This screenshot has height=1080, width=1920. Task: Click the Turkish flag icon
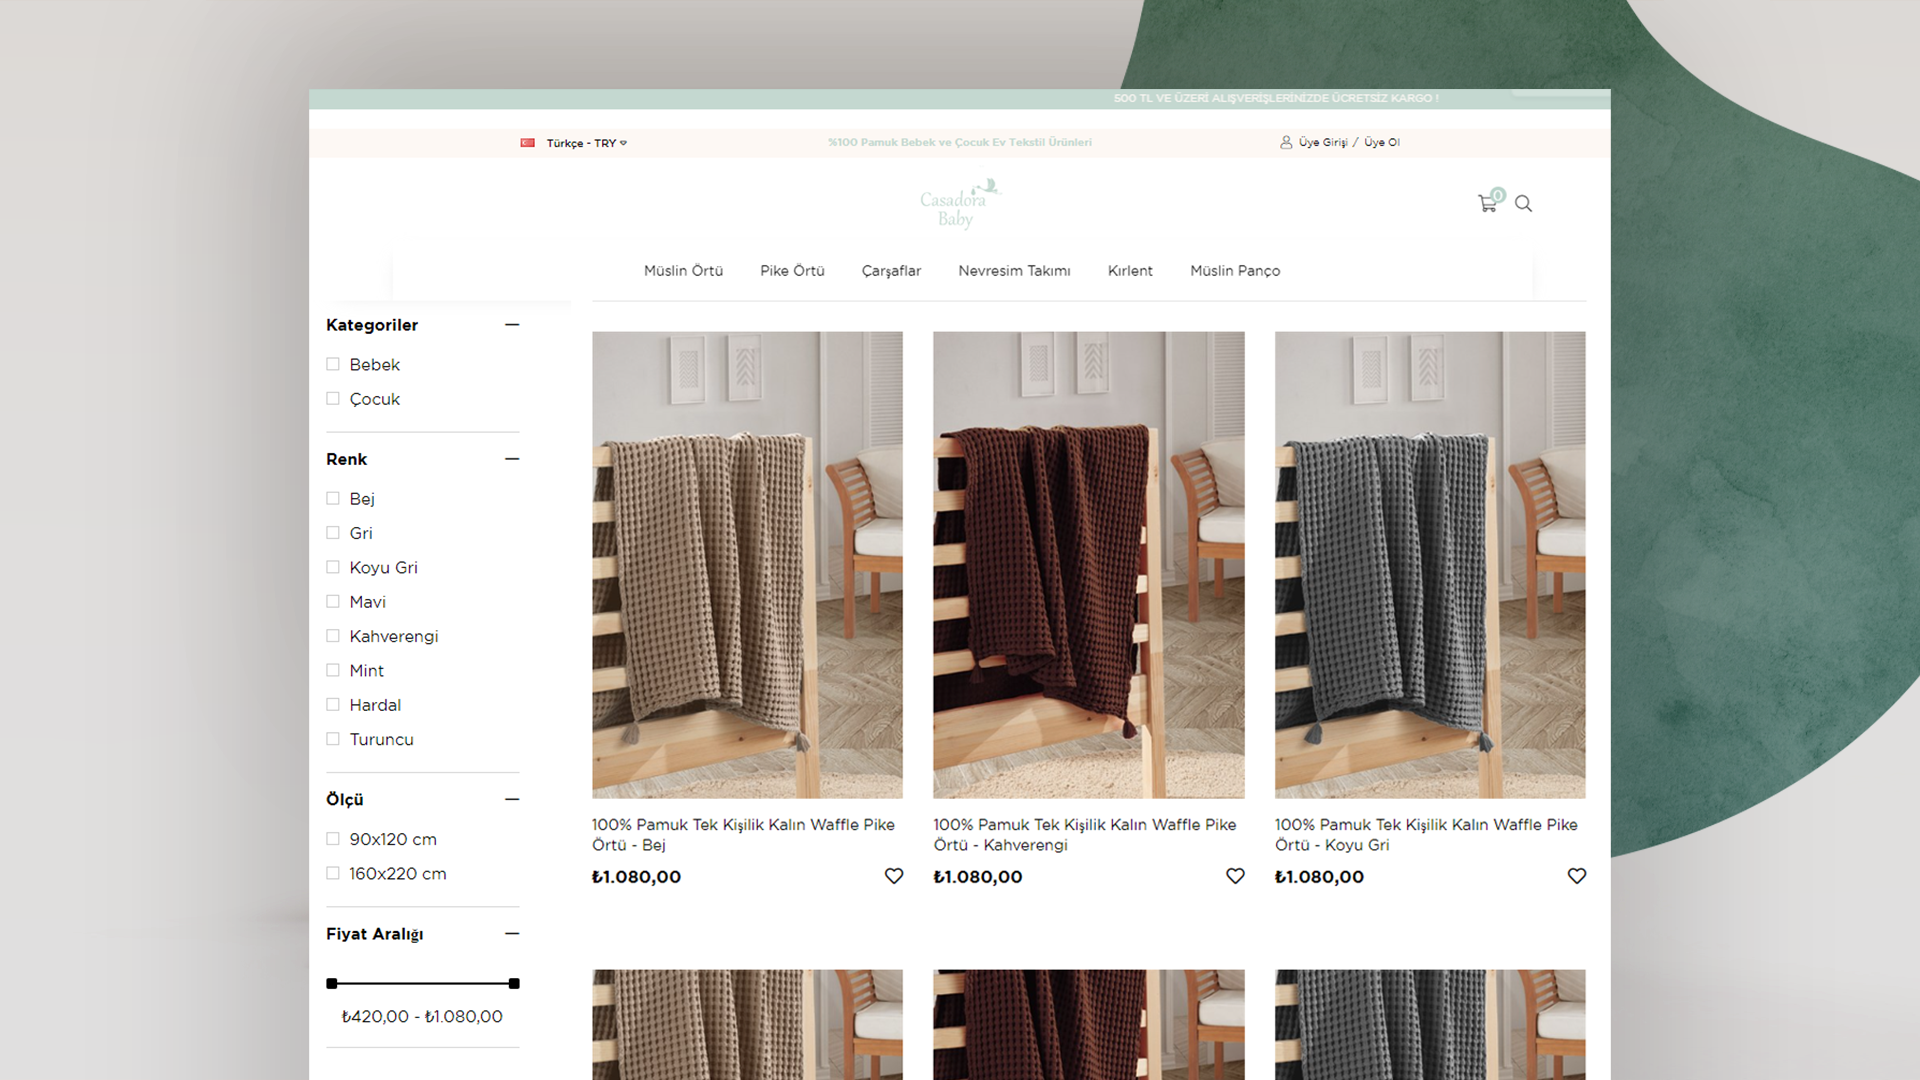pos(527,143)
